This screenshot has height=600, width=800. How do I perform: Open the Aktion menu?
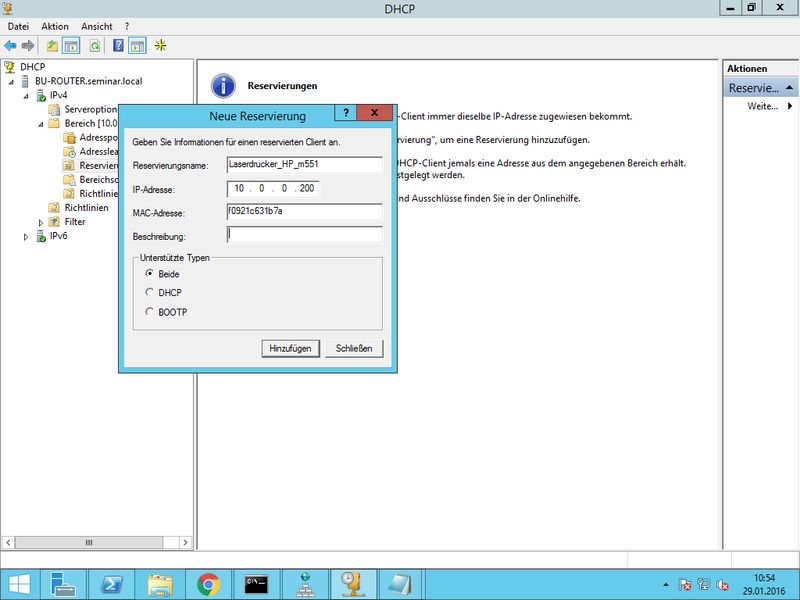(x=55, y=26)
